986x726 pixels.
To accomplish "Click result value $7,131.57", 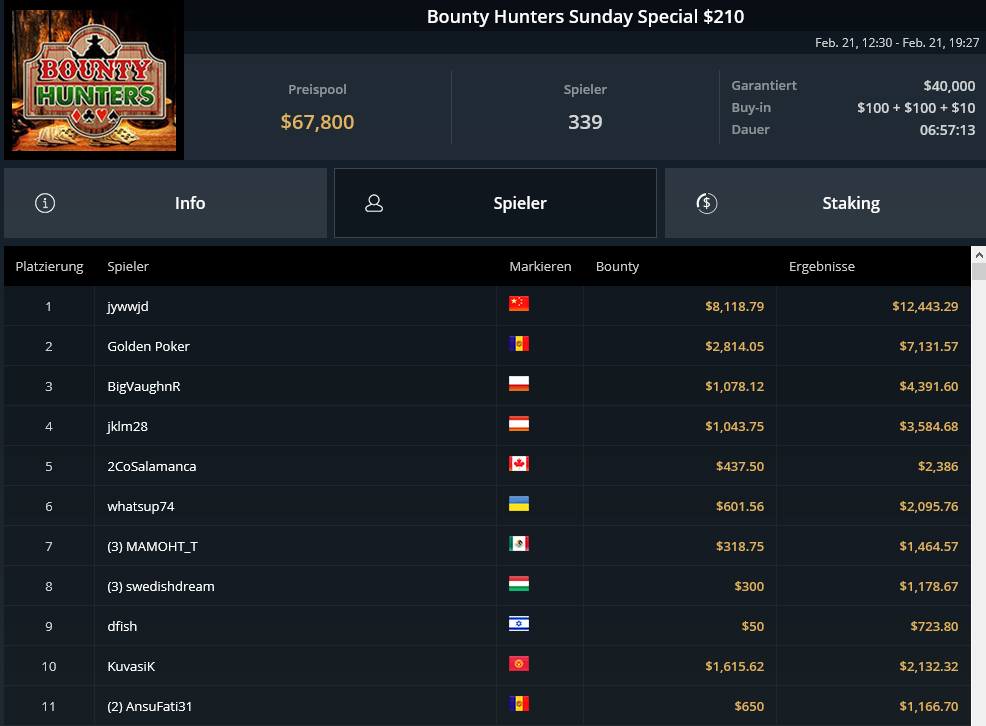I will coord(928,346).
